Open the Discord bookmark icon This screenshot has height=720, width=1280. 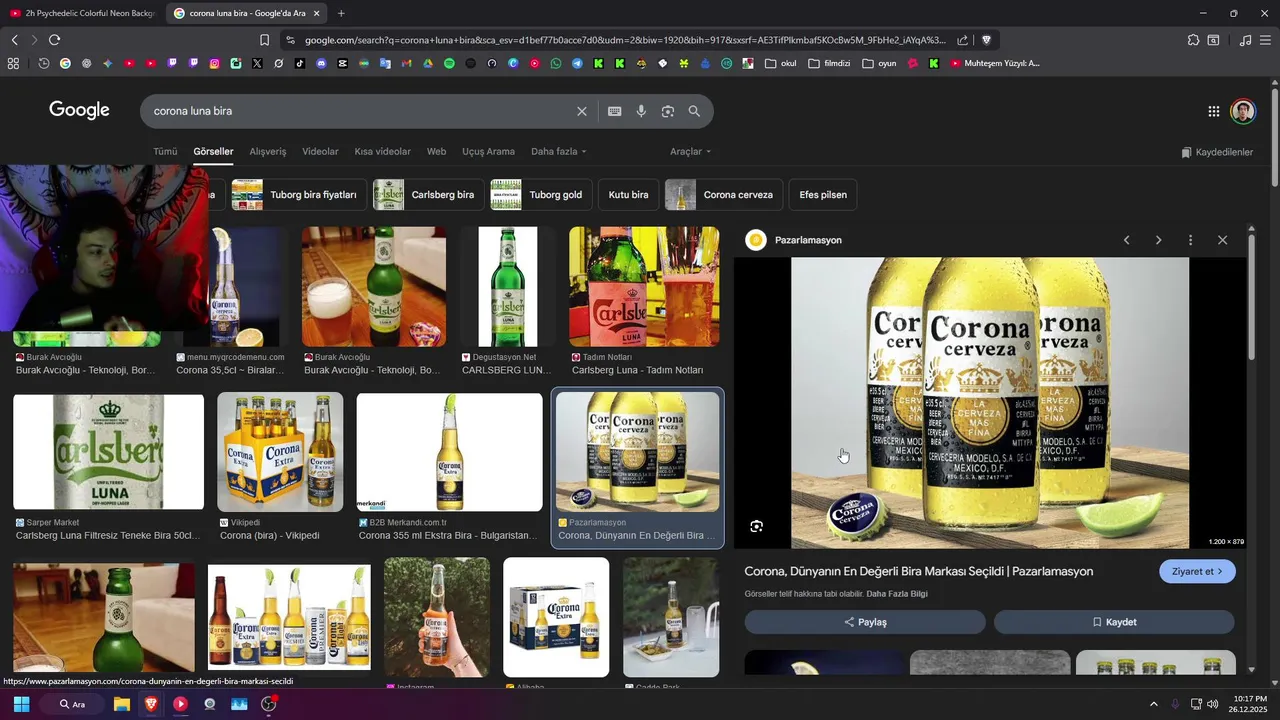[321, 63]
